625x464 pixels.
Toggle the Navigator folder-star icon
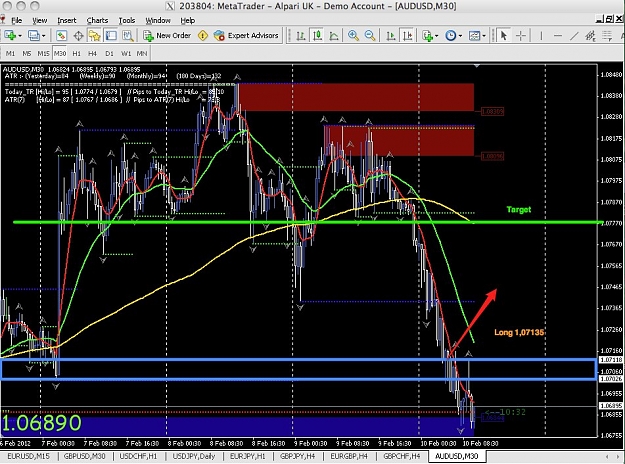click(94, 36)
